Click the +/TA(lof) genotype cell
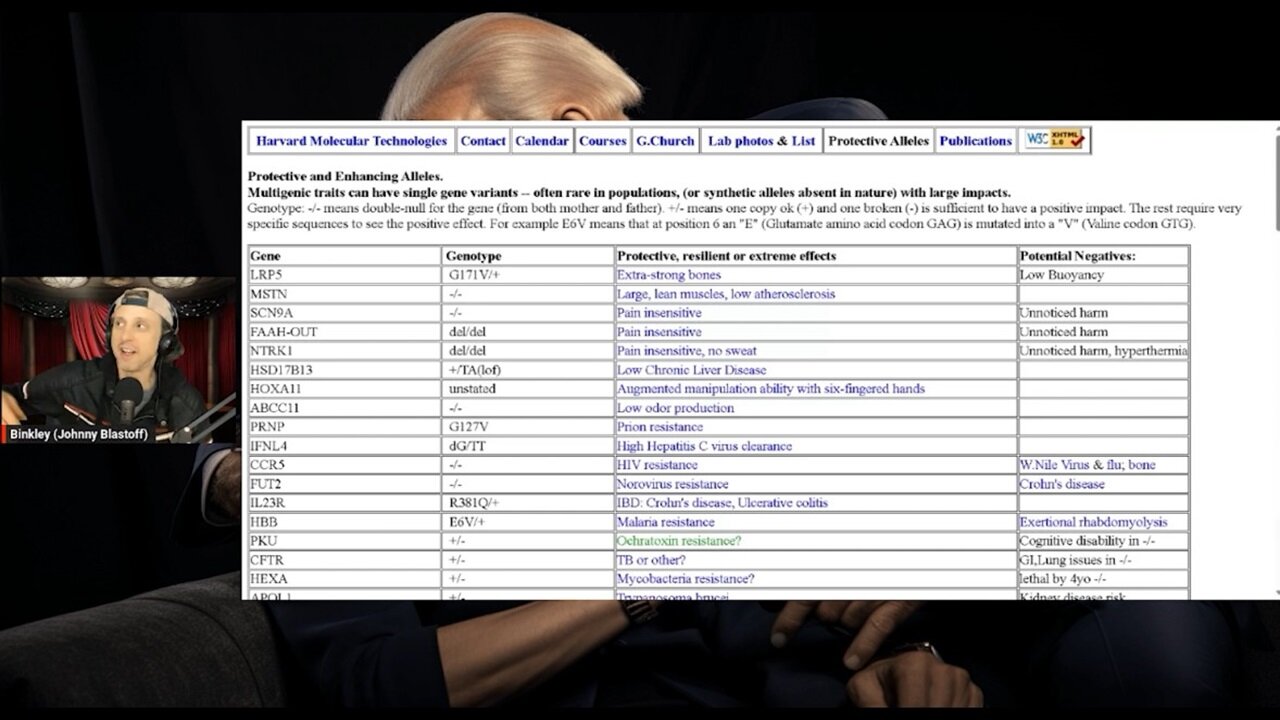The height and width of the screenshot is (720, 1280). pyautogui.click(x=529, y=370)
